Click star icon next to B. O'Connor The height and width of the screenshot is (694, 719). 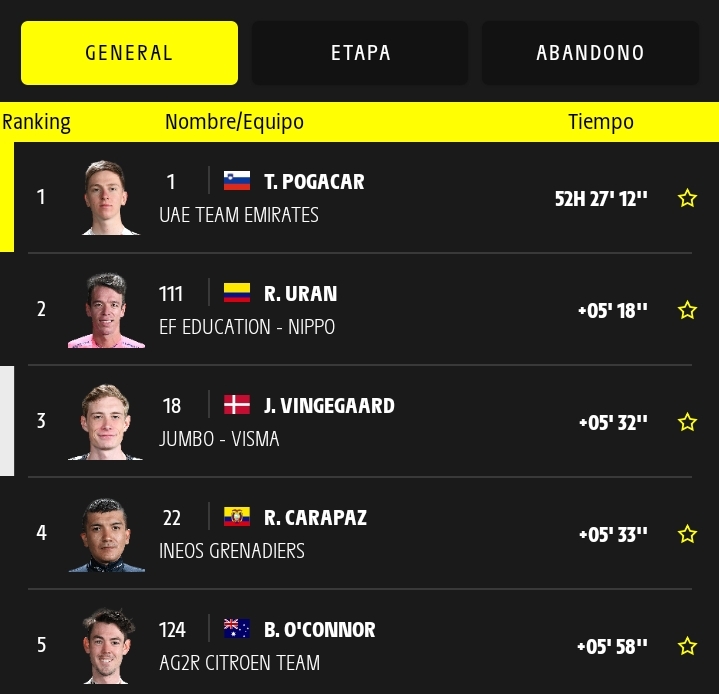point(687,646)
